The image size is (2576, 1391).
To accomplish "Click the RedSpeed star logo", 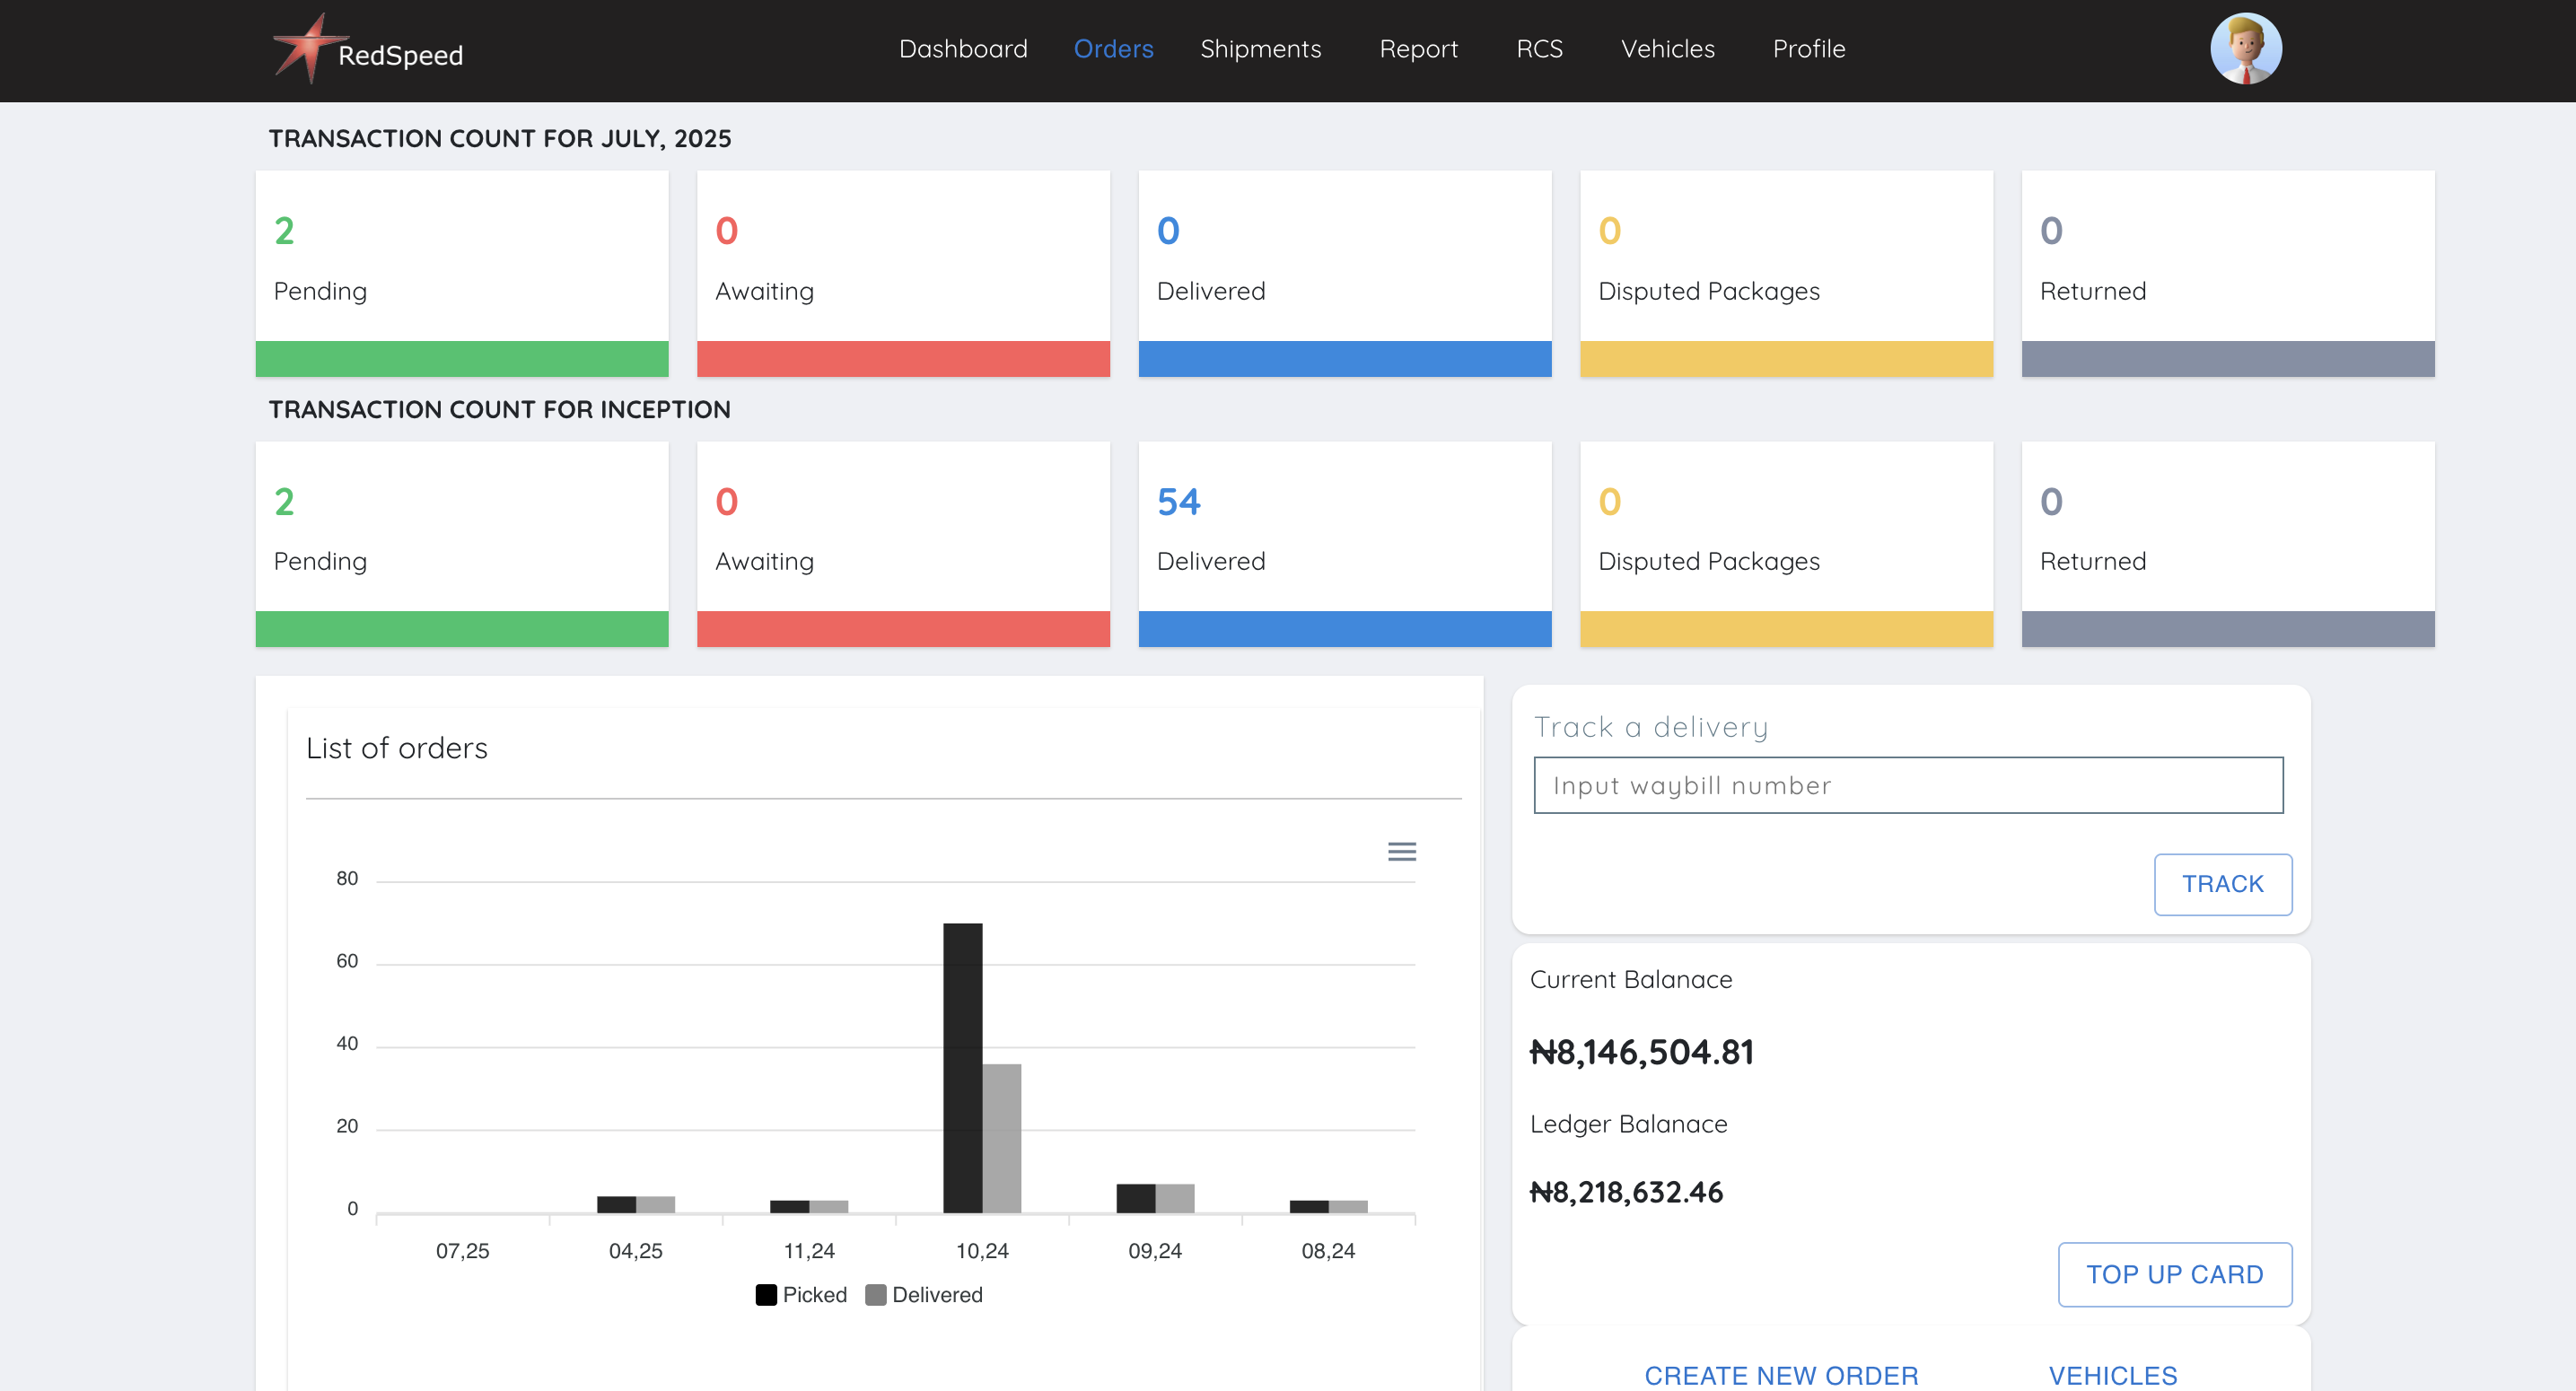I will (x=308, y=48).
